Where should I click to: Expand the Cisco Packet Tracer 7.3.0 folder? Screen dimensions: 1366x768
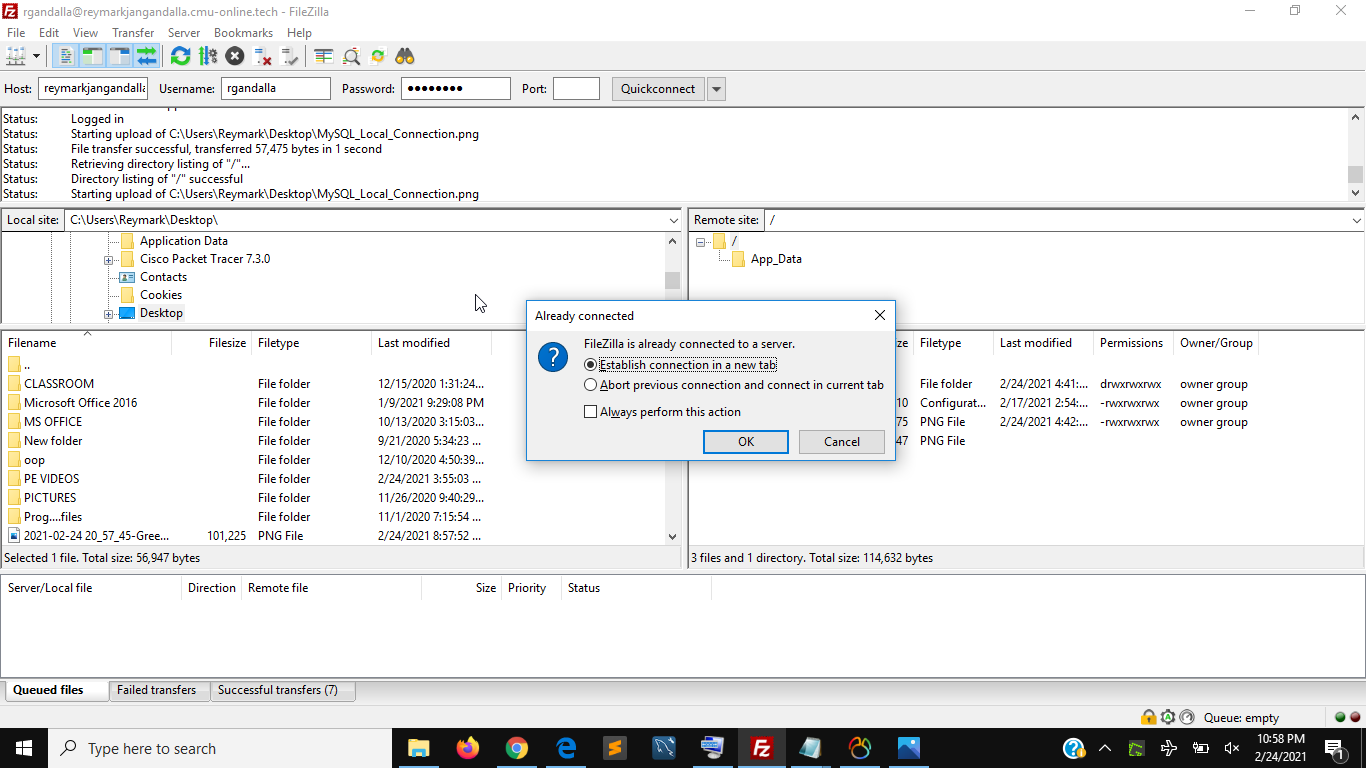tap(108, 260)
